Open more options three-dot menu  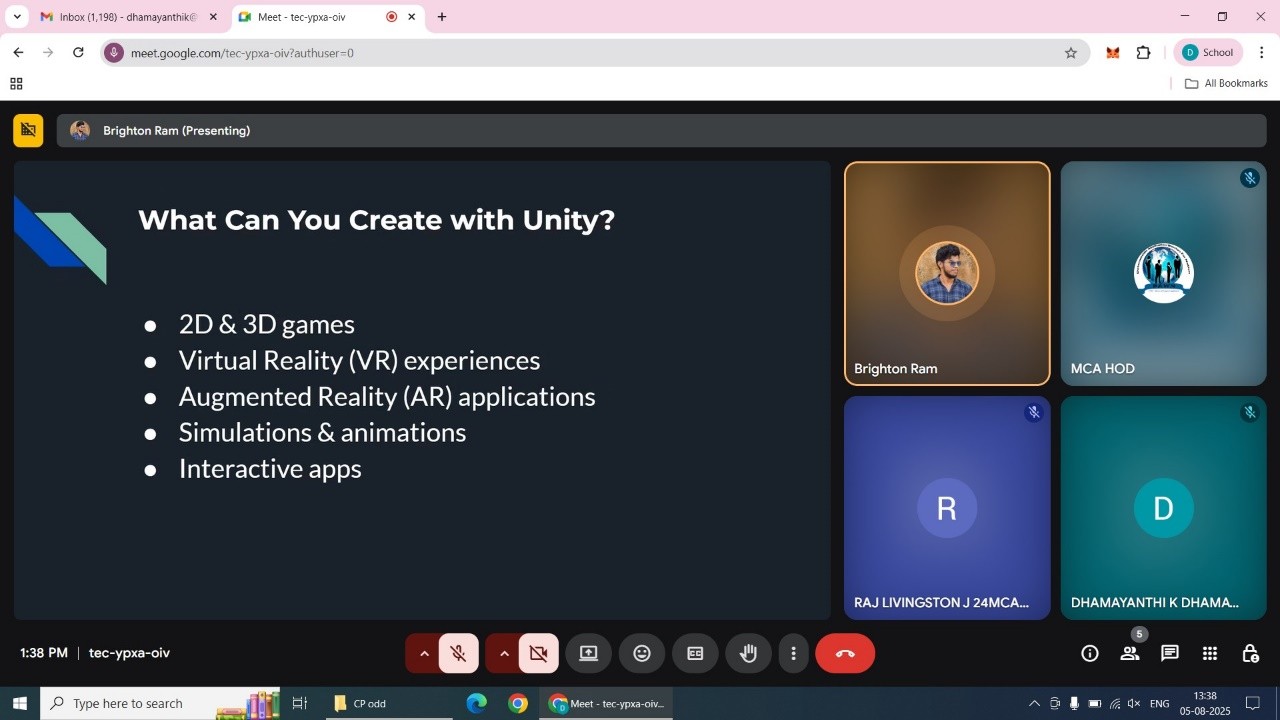[x=793, y=653]
